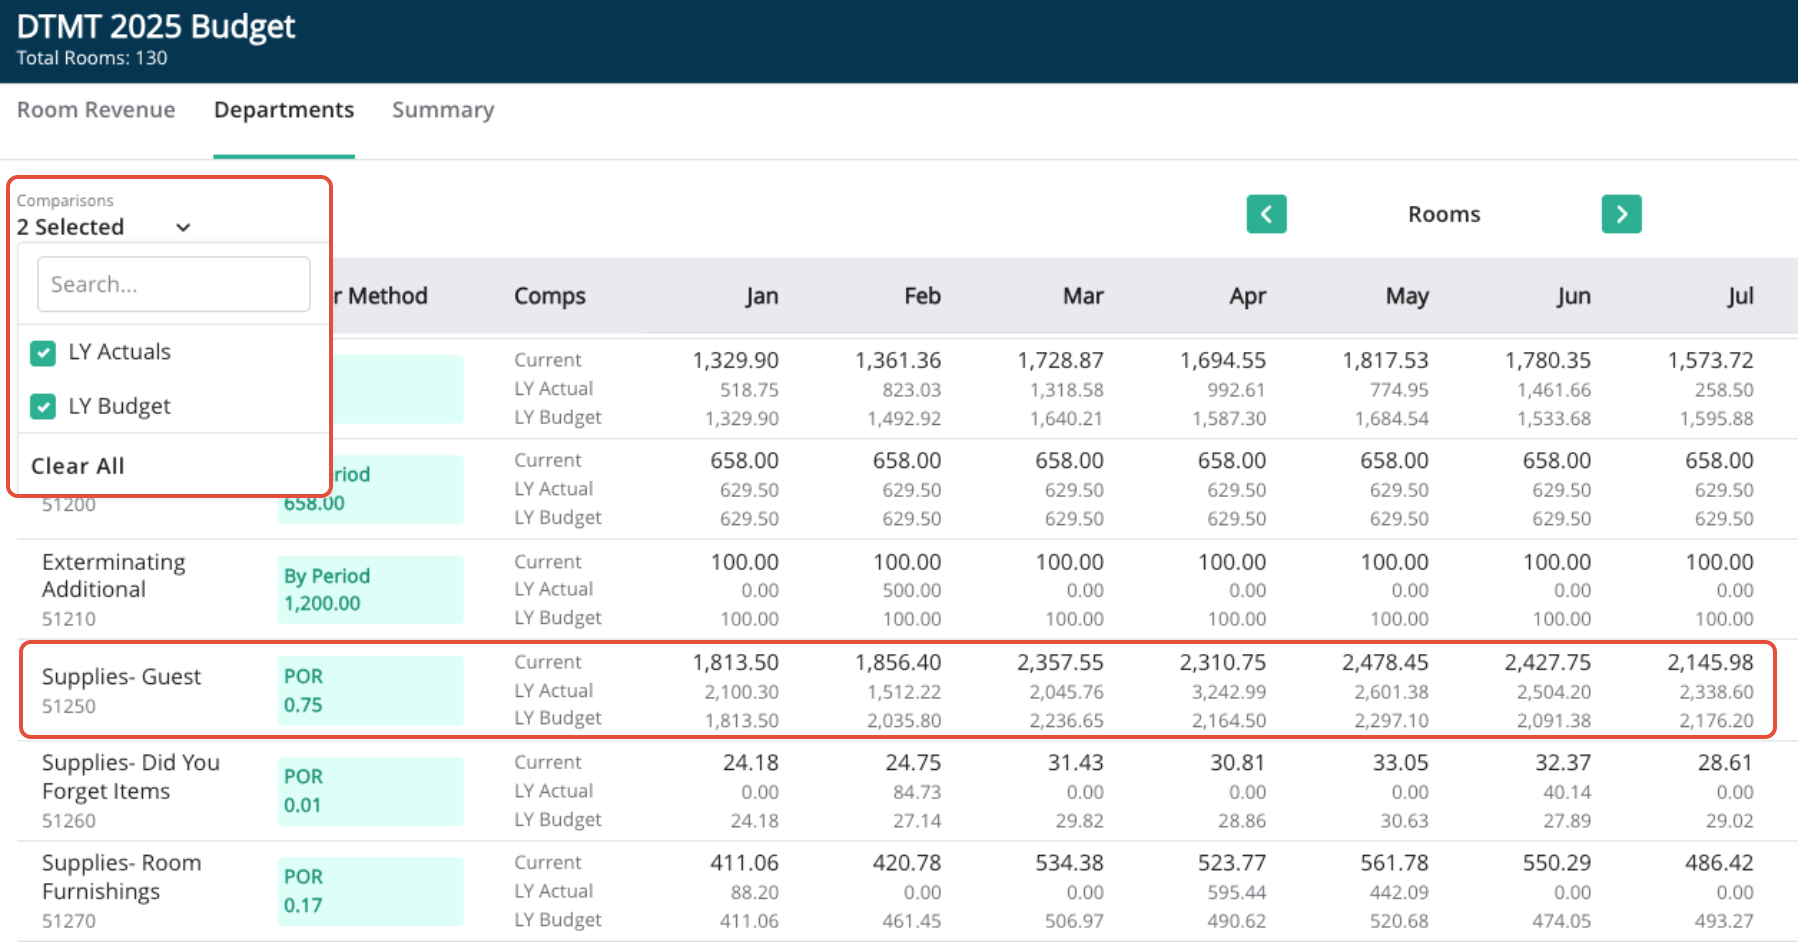
Task: Click top row Mar current 1,728.87
Action: pyautogui.click(x=1060, y=360)
